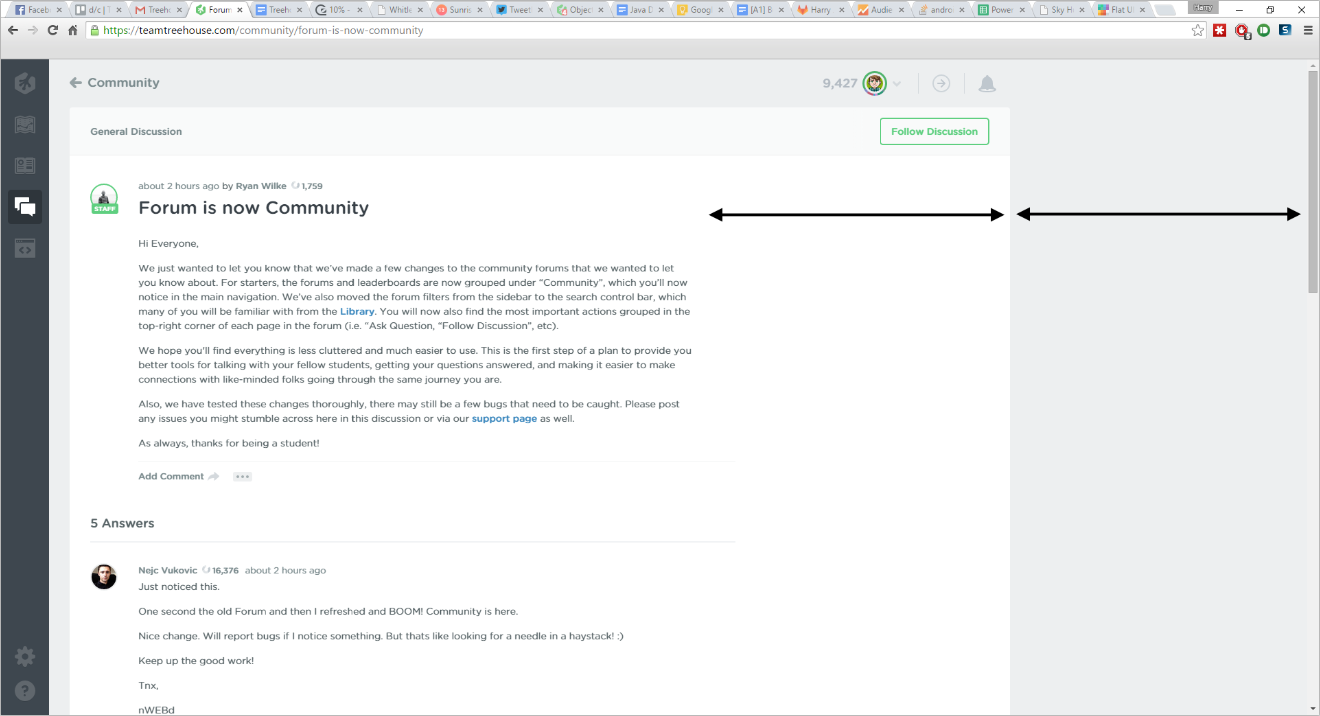The height and width of the screenshot is (716, 1320).
Task: Expand the three-dots menu beside Add Comment
Action: [242, 477]
